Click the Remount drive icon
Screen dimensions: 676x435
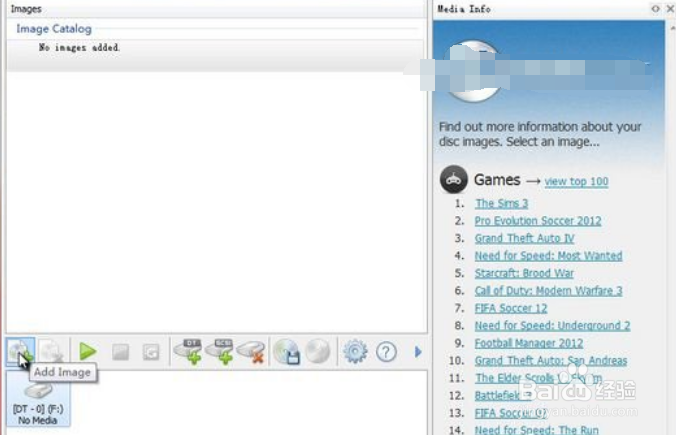[x=151, y=352]
